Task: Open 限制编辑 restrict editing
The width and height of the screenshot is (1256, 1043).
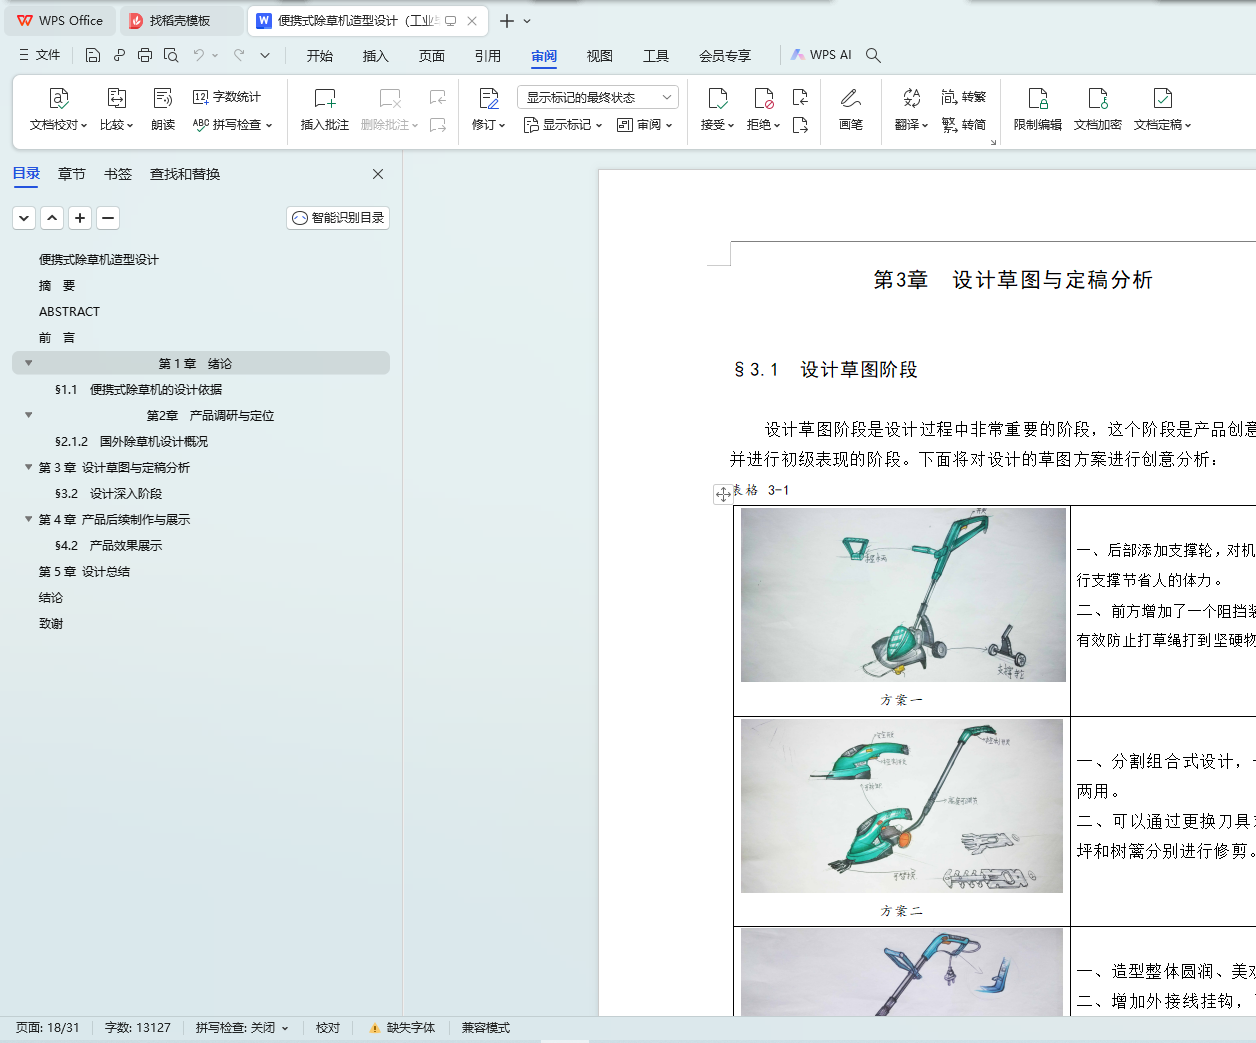Action: click(1038, 109)
